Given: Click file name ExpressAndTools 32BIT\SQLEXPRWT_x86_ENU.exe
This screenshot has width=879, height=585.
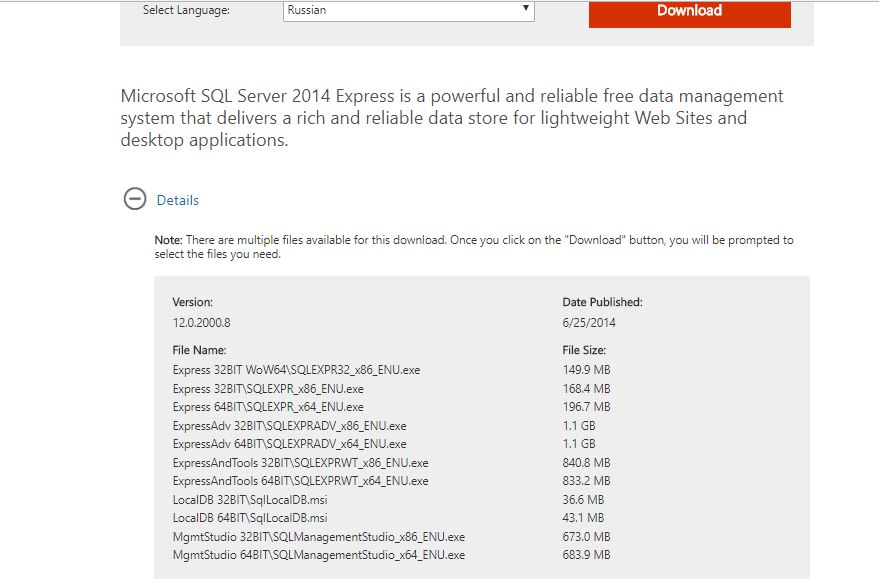Looking at the screenshot, I should 300,463.
